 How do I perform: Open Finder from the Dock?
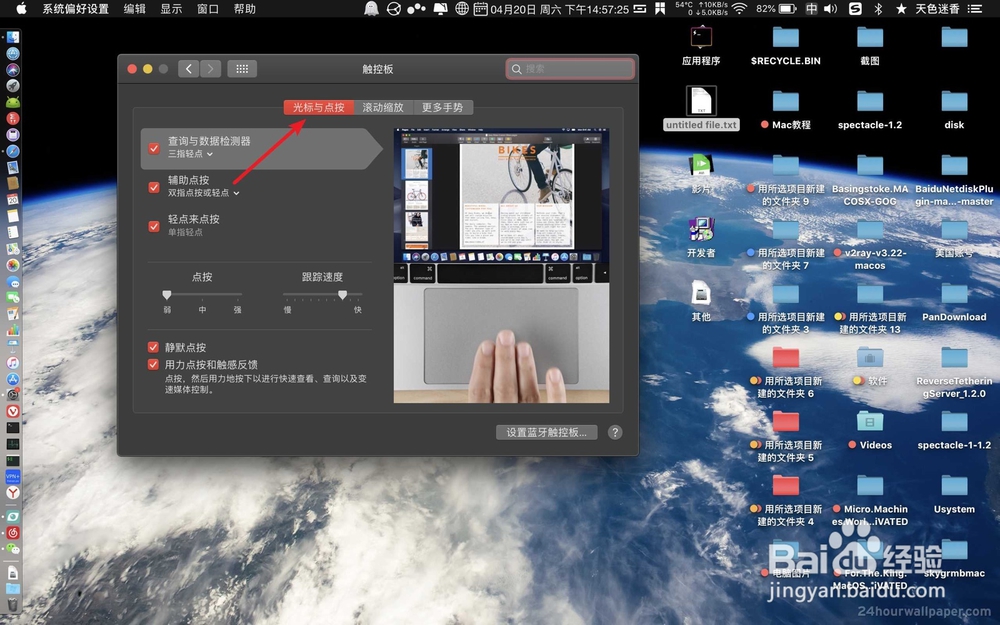click(x=13, y=36)
